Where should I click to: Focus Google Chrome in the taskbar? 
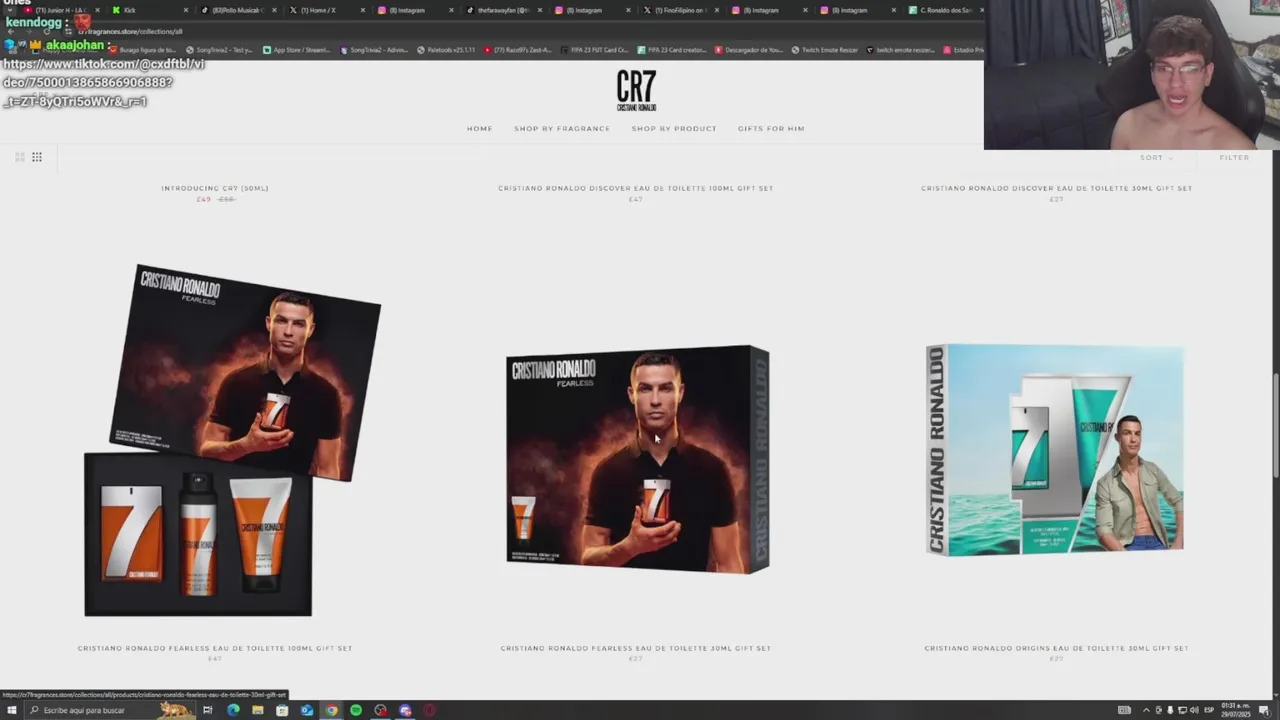tap(331, 710)
